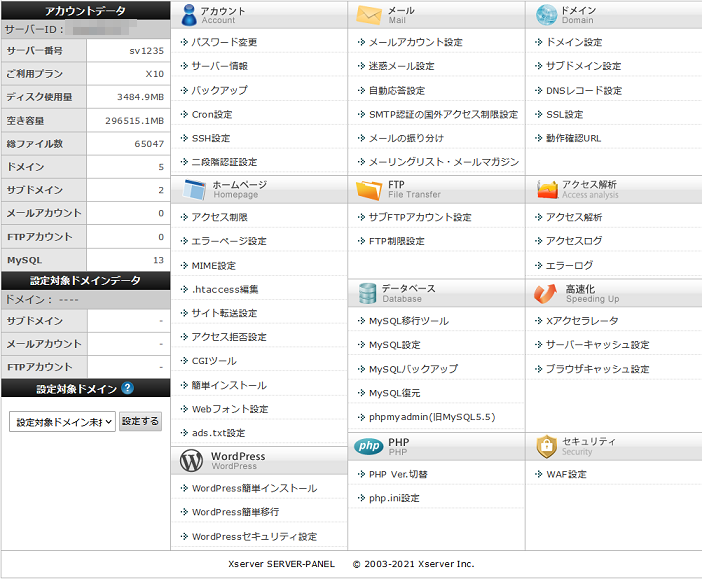Click the Security padlock shield icon
This screenshot has width=702, height=579.
546,446
